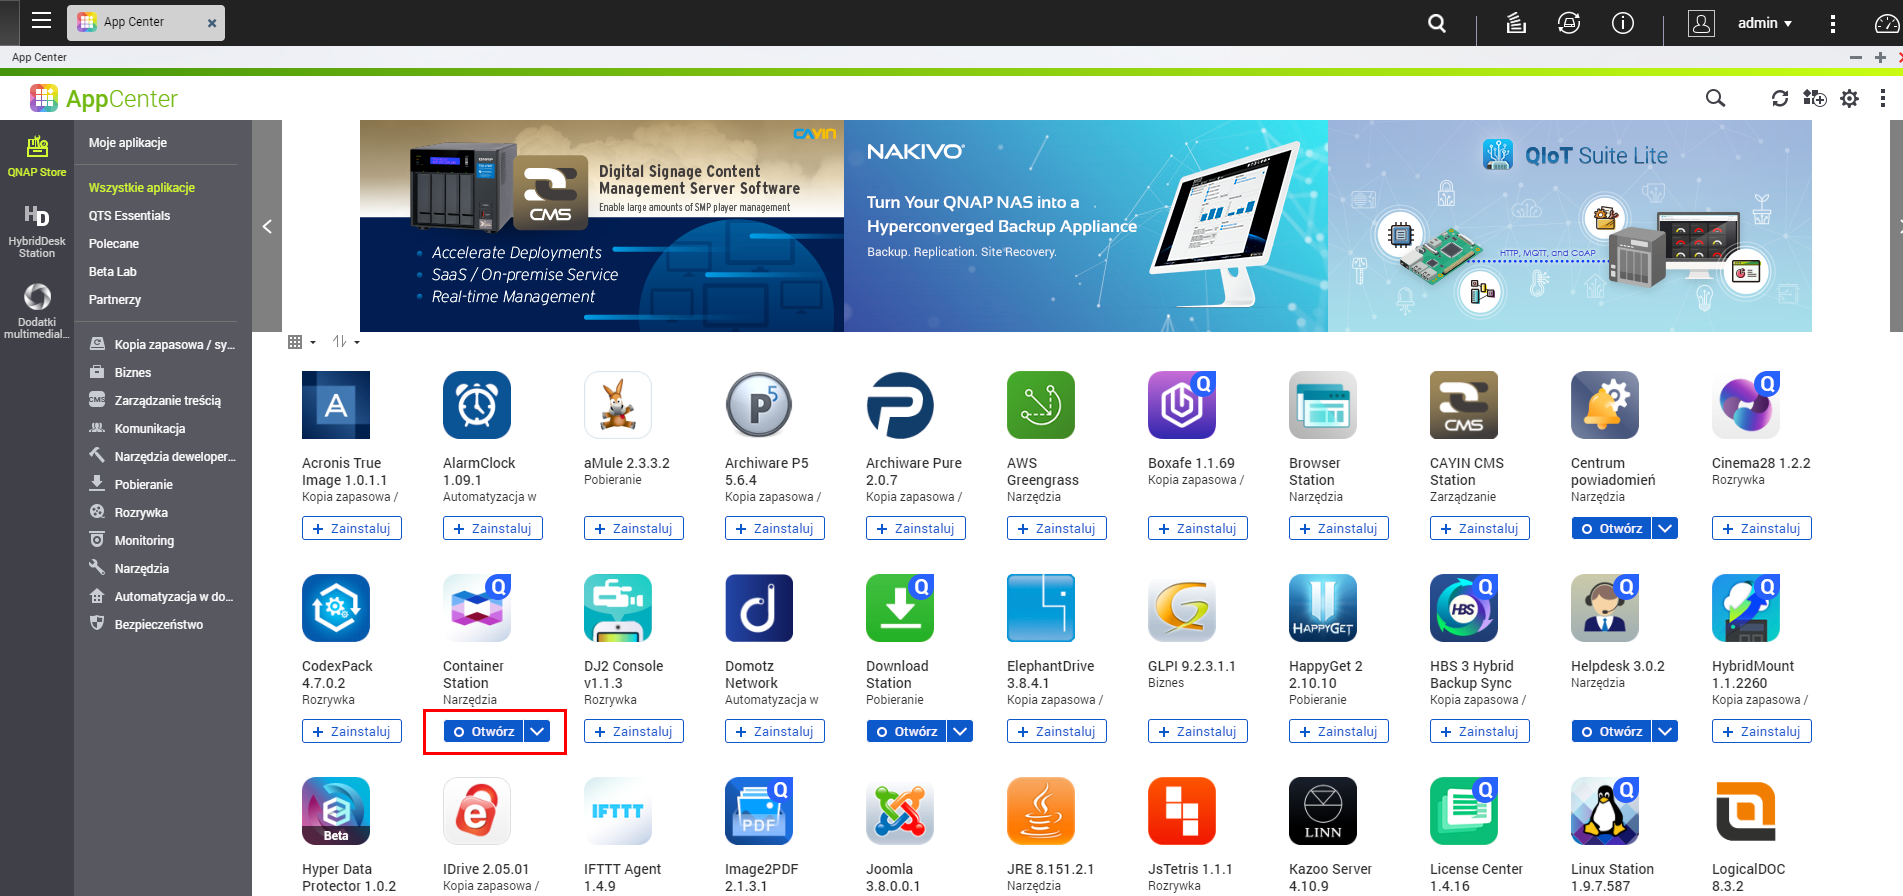Open manual install icon in App Center
1903x896 pixels.
(1814, 98)
